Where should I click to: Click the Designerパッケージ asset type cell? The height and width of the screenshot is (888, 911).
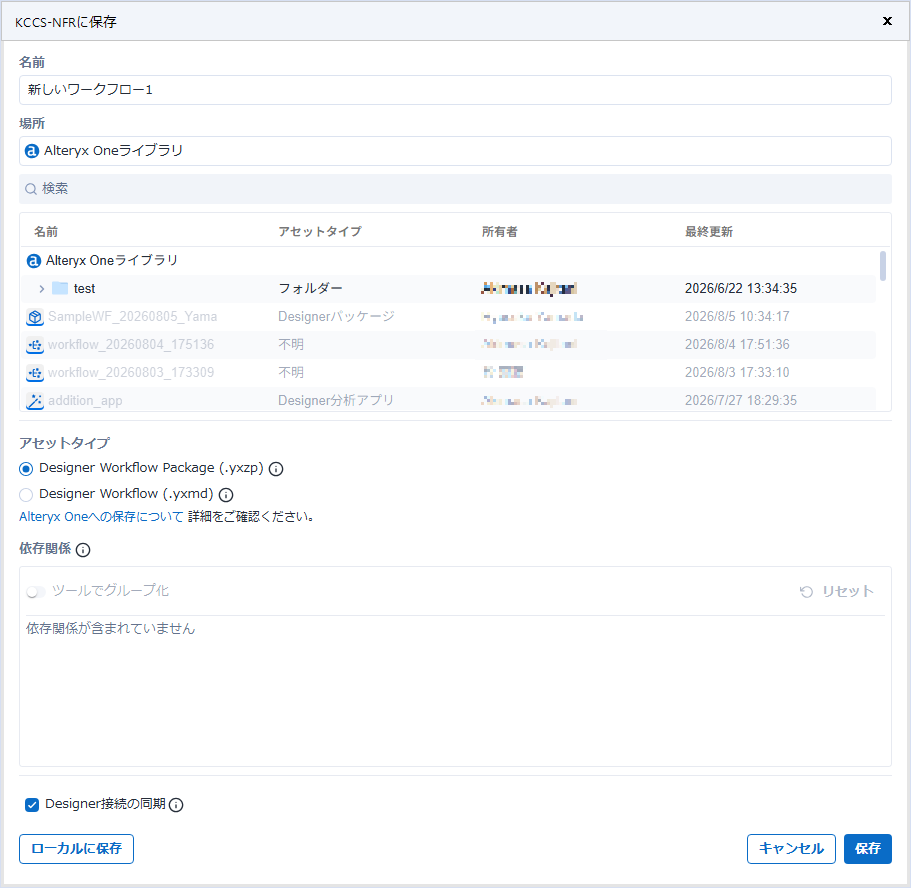coord(336,317)
